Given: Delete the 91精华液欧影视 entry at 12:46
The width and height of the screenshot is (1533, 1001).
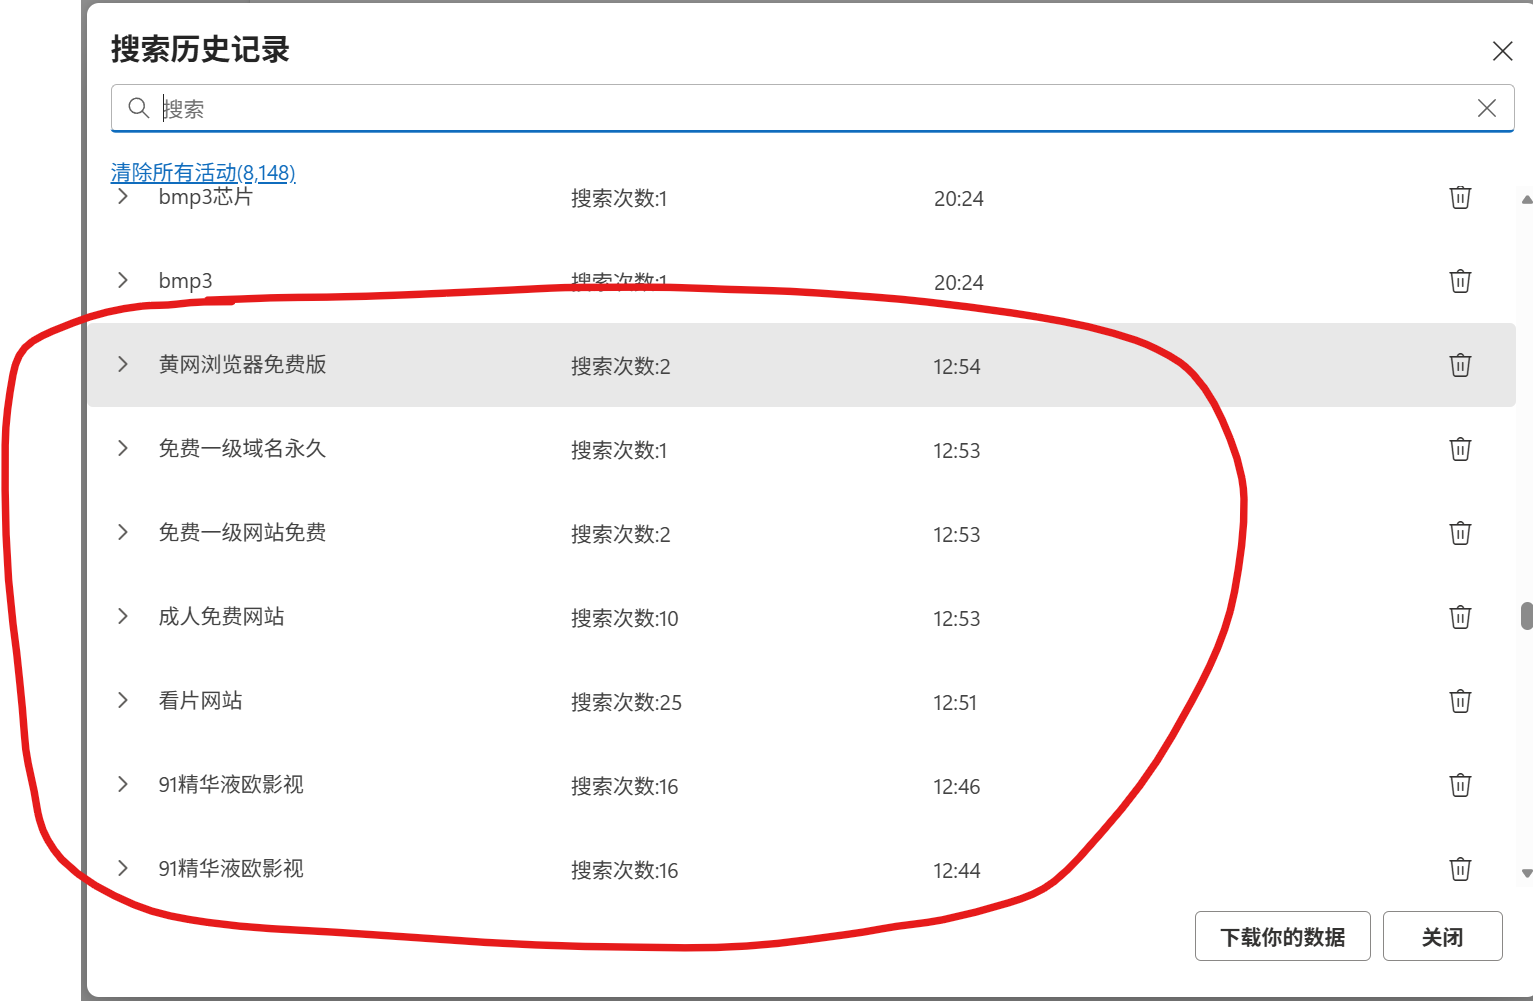Looking at the screenshot, I should tap(1460, 785).
